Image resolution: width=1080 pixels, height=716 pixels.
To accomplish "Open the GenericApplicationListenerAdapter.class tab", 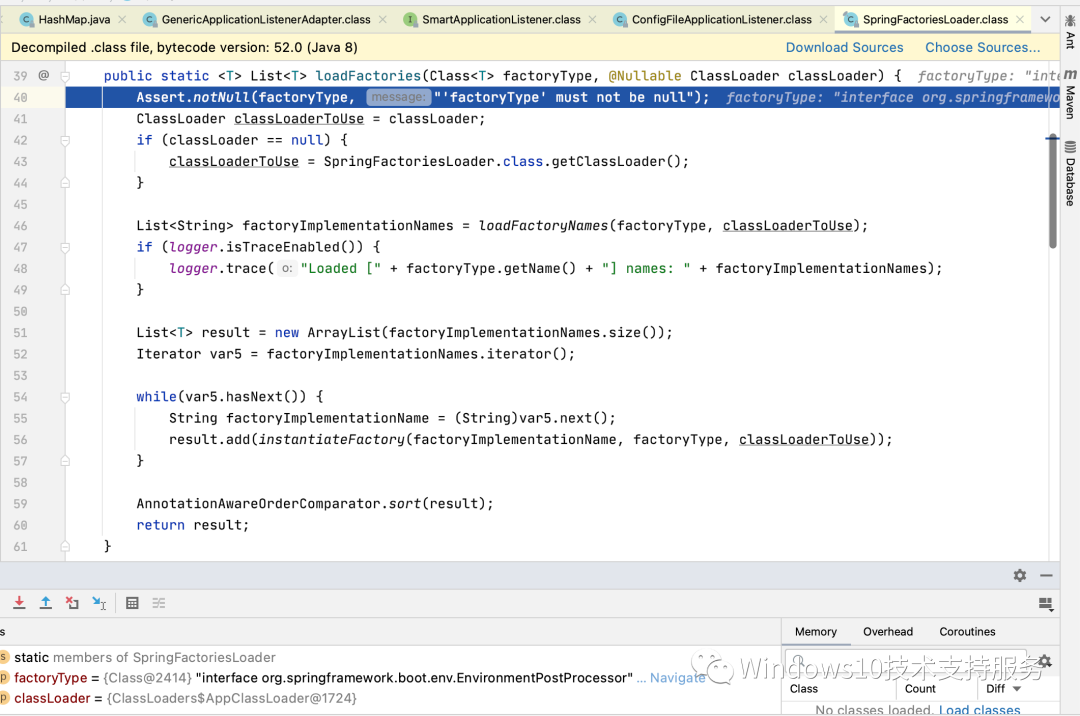I will click(265, 19).
